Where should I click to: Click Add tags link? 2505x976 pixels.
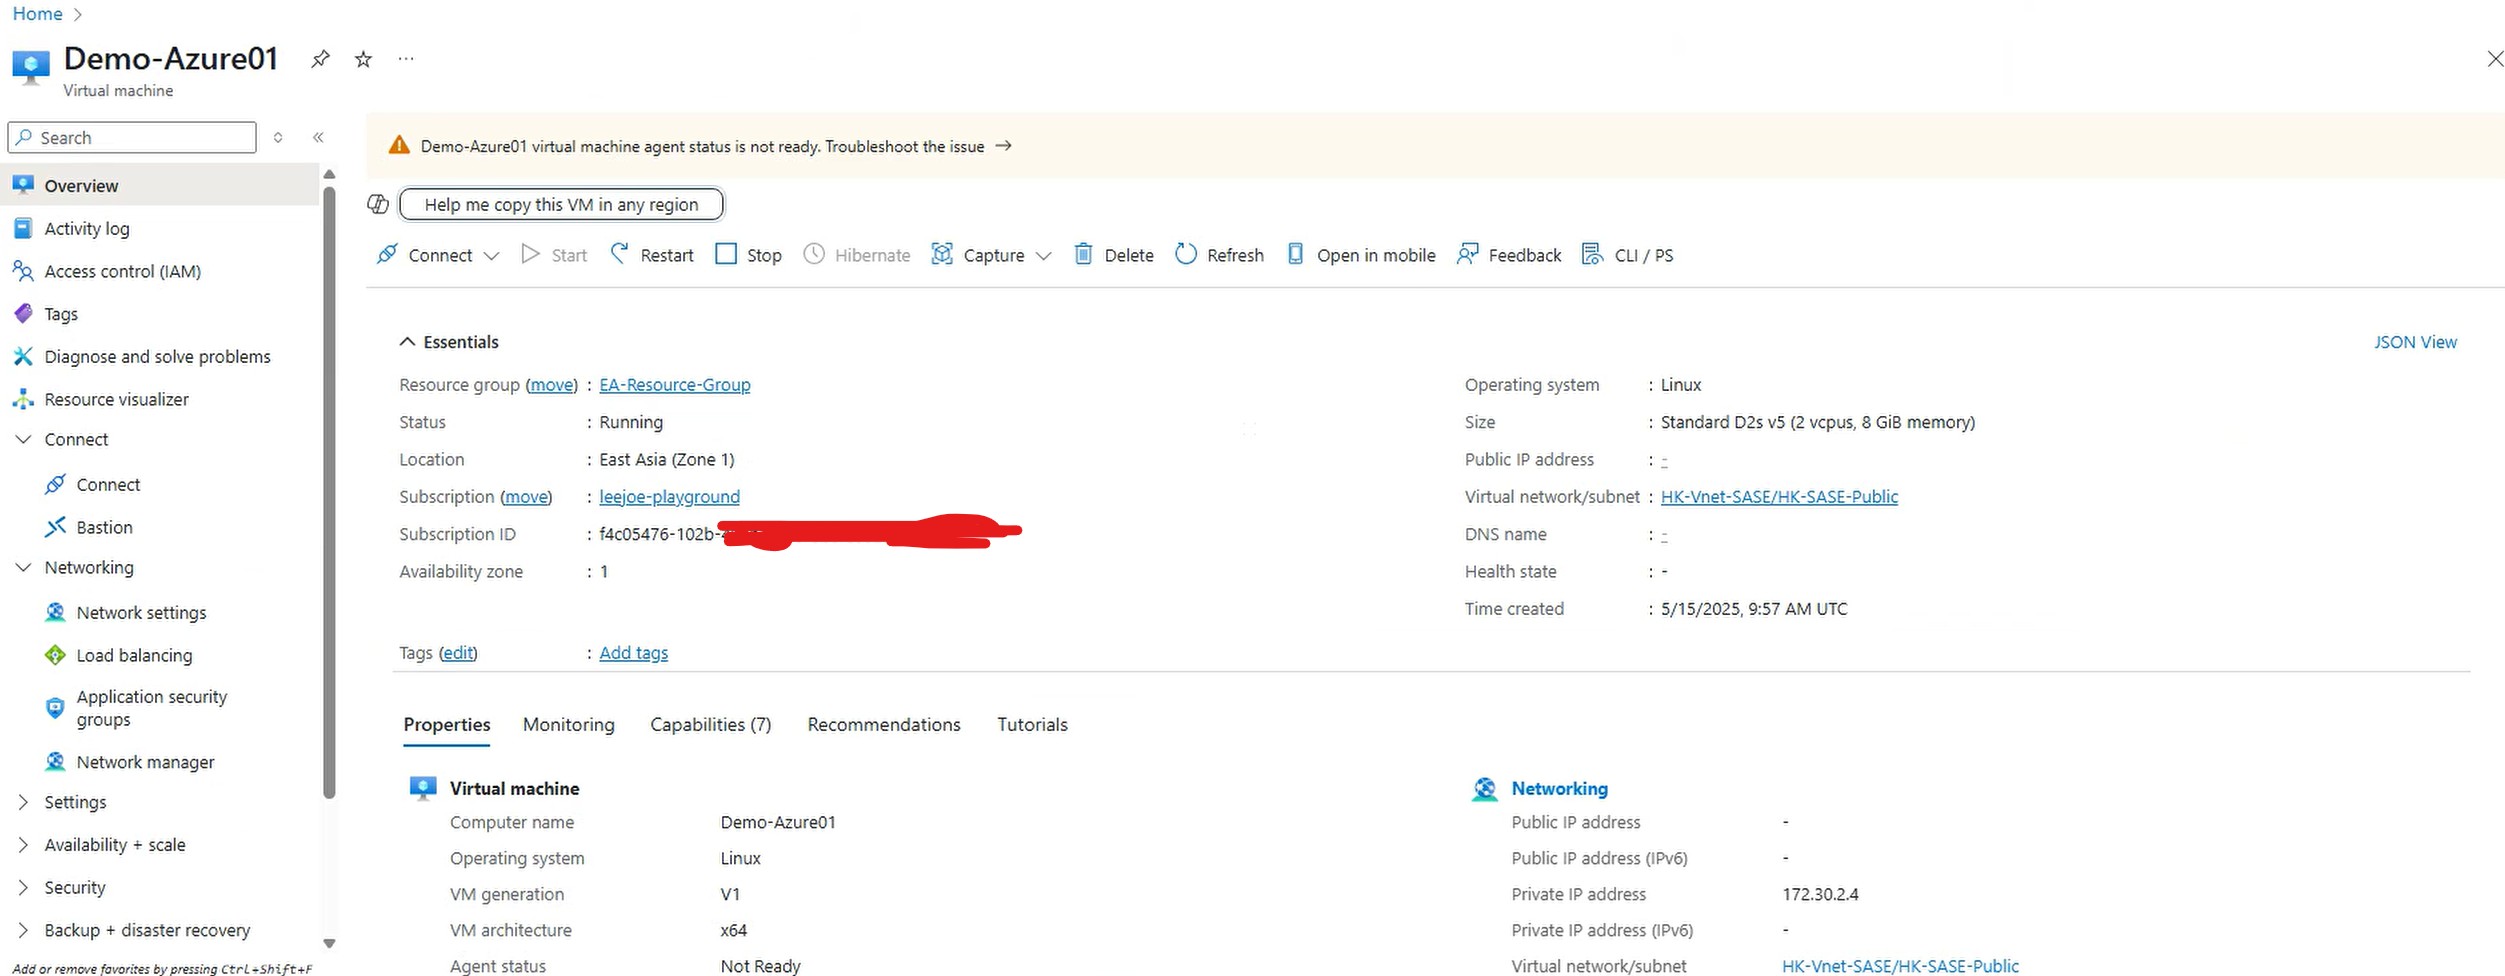[634, 652]
